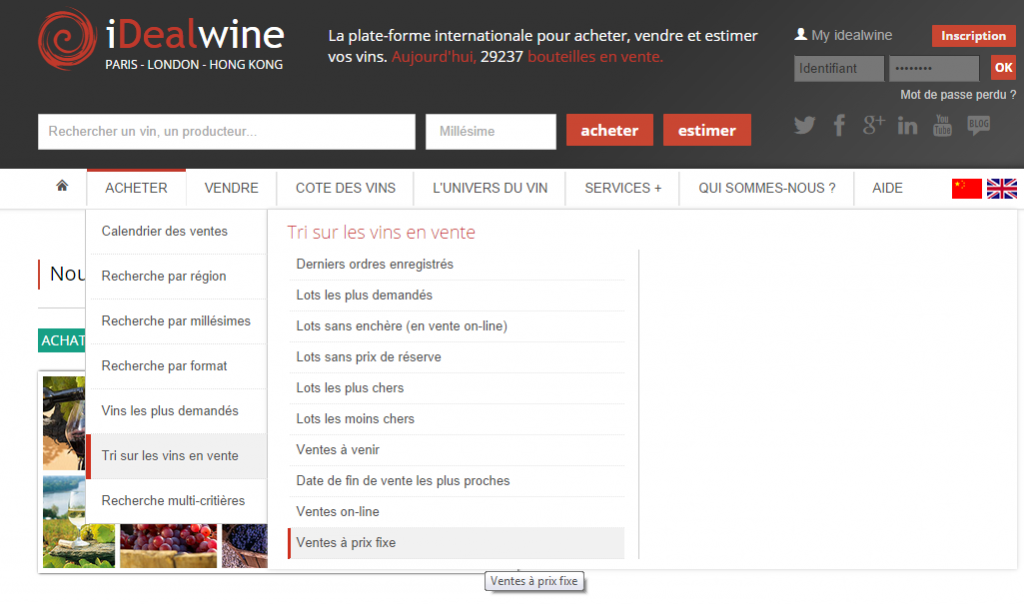Screen dimensions: 1024x605
Task: Choose Ventes à venir
Action: pos(456,450)
